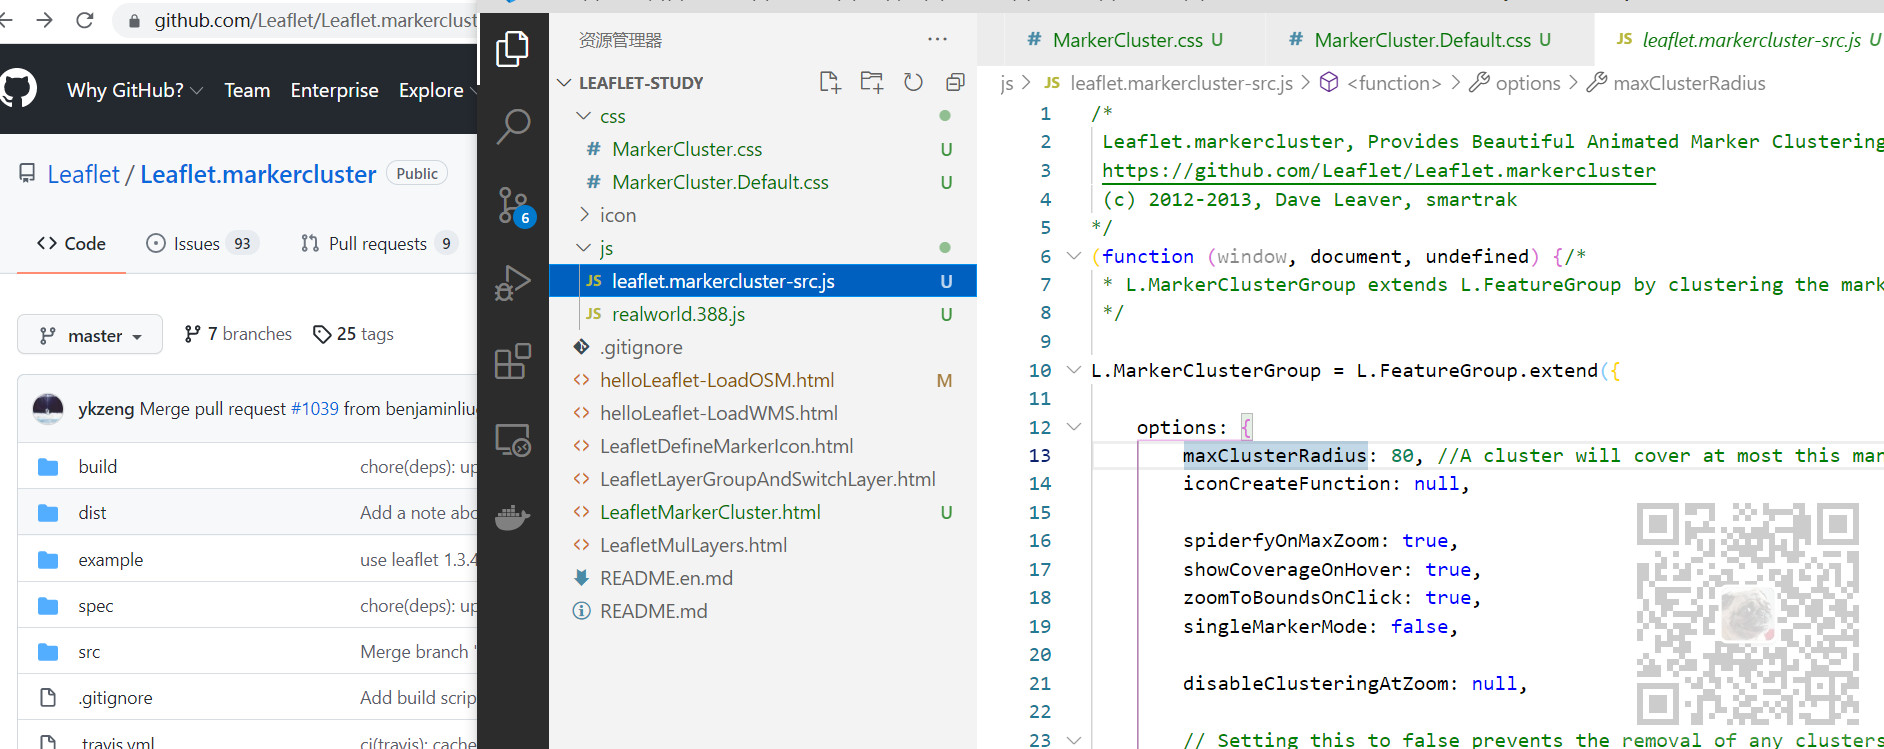The image size is (1884, 749).
Task: Click New Folder icon in explorer header
Action: 872,82
